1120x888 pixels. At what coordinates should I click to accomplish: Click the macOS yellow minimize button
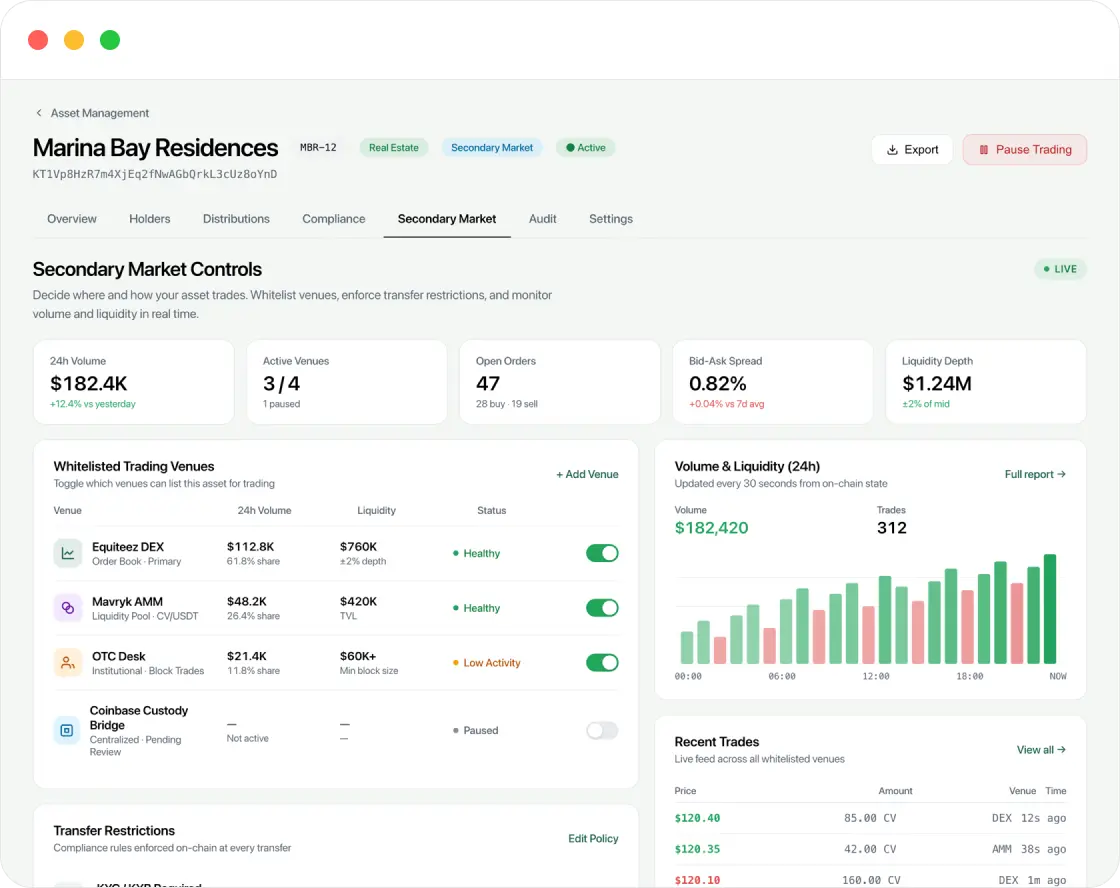[x=74, y=40]
